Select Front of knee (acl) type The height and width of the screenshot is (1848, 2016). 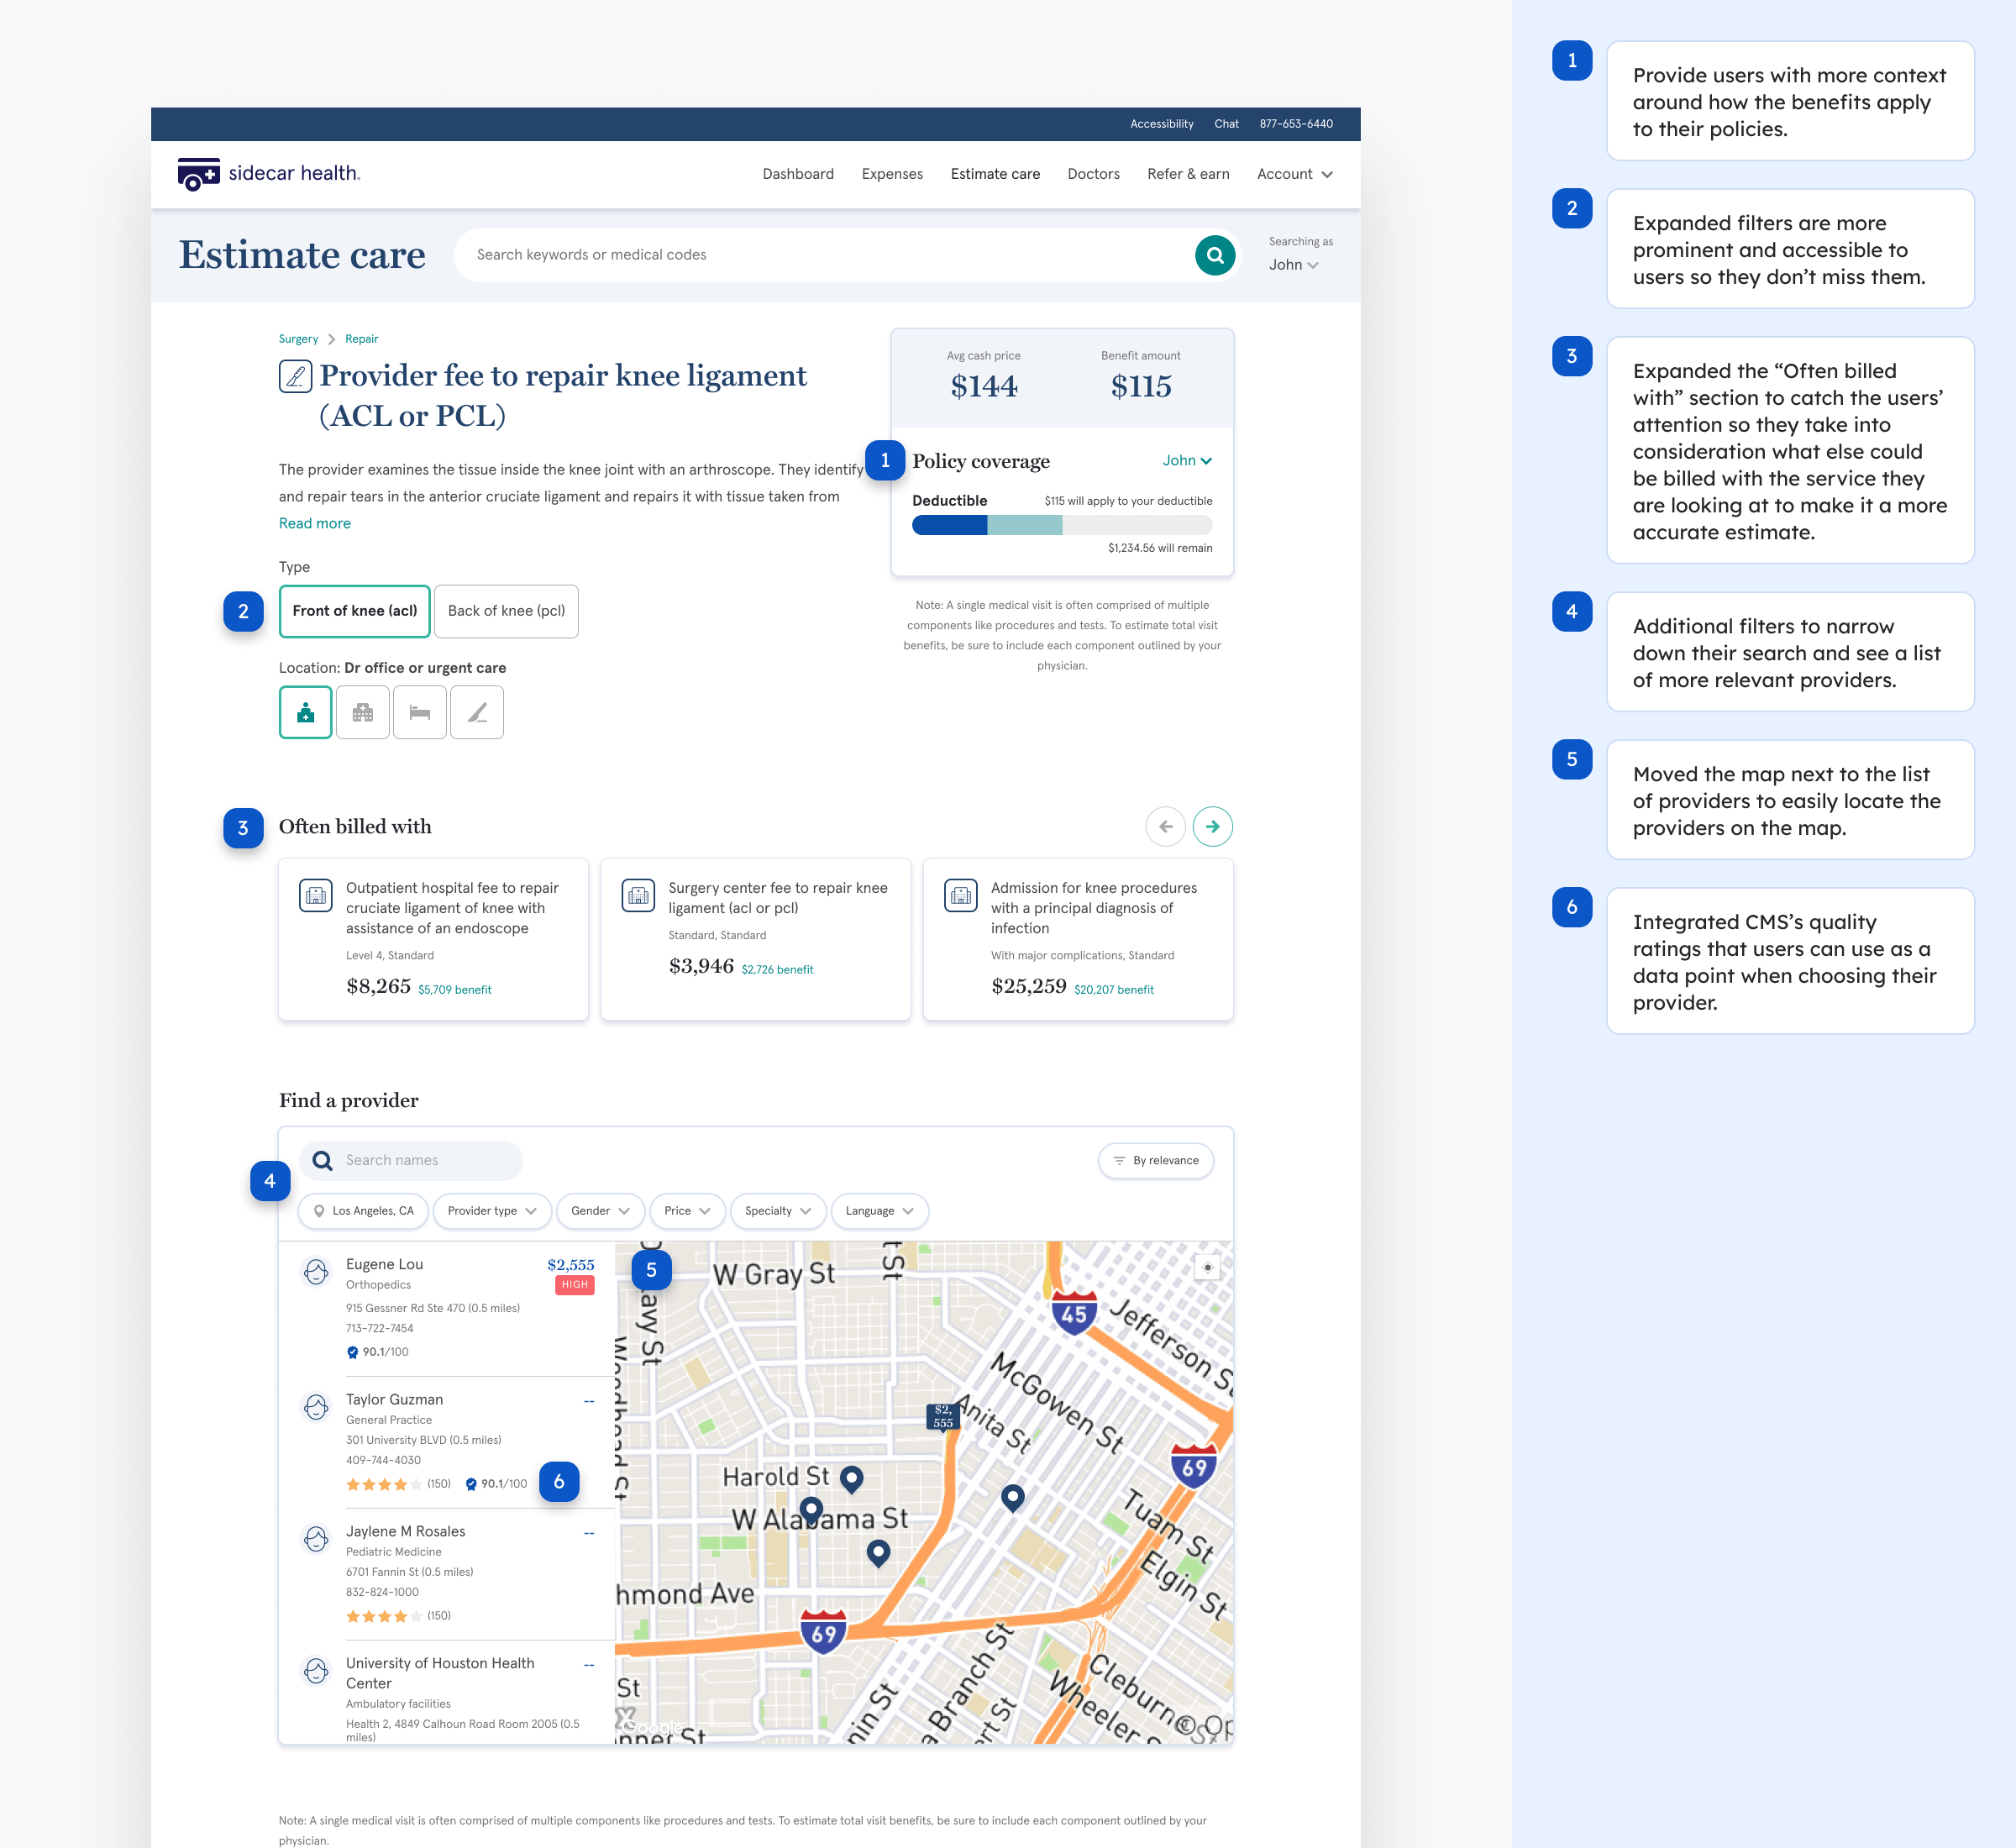click(354, 611)
